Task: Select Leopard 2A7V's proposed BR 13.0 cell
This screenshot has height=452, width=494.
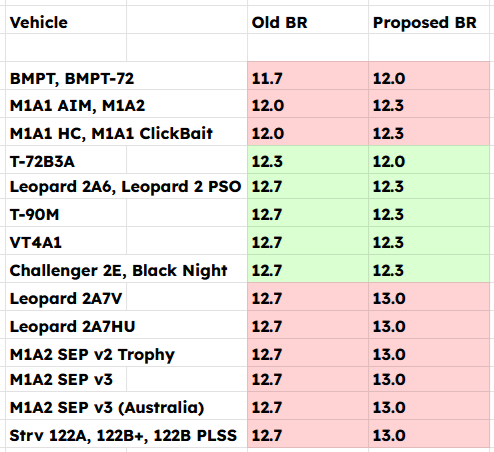Action: tap(429, 297)
